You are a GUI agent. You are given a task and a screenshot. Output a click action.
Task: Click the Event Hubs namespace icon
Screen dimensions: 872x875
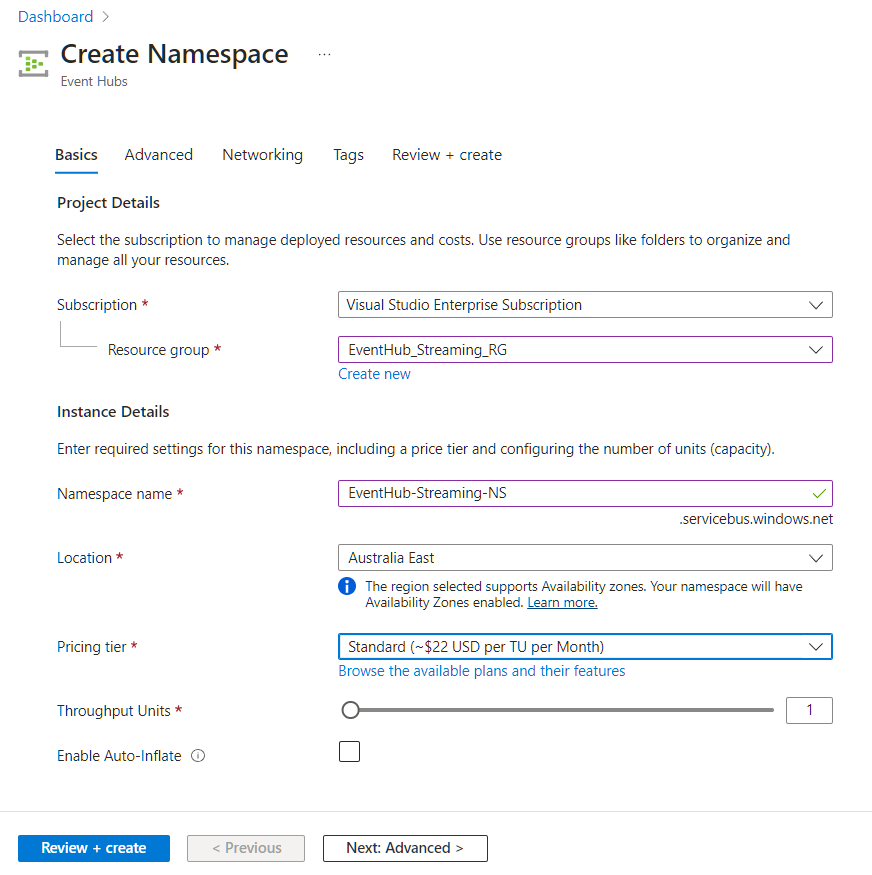pyautogui.click(x=34, y=63)
